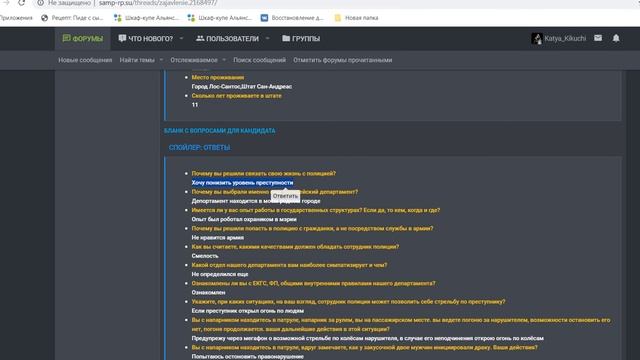Click the answer 'Если преступник открыл огонь по людям'
Screen dimensions: 640x360
tap(248, 311)
